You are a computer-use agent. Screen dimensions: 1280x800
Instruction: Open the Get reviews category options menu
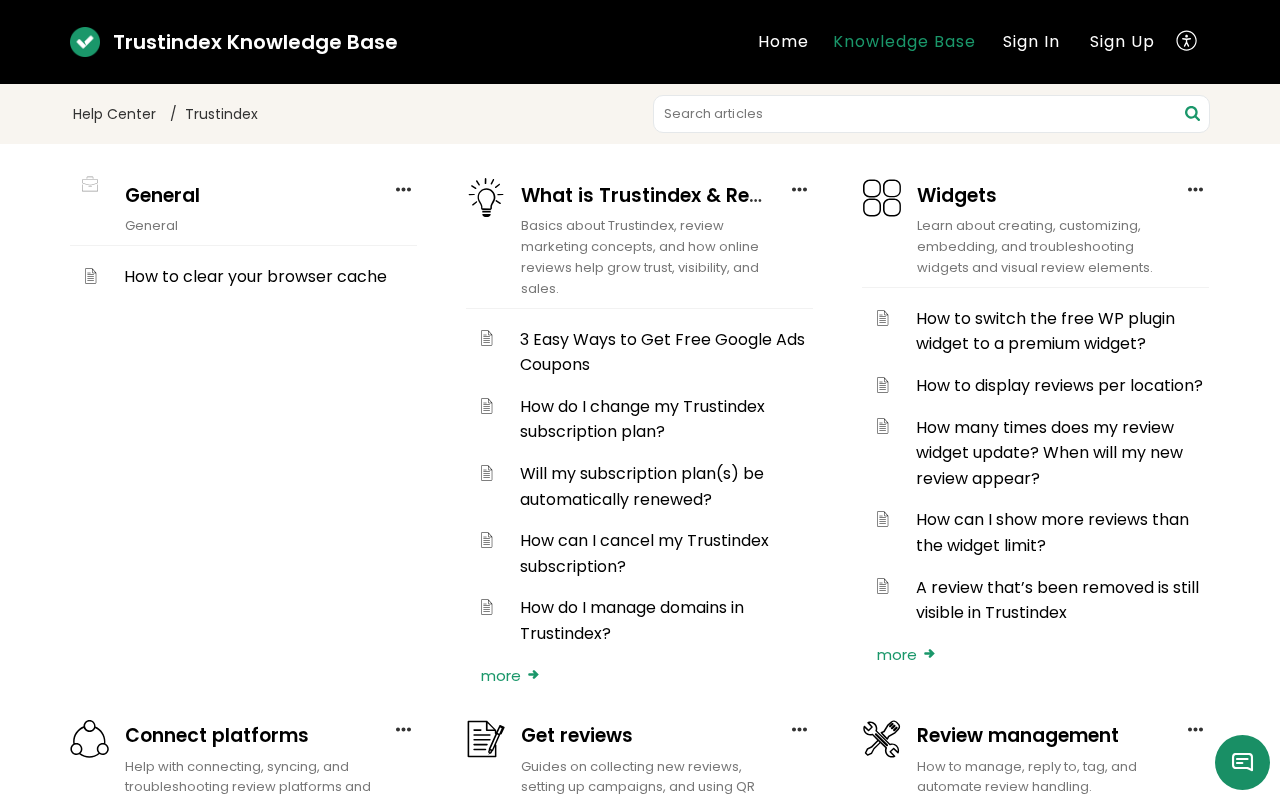(799, 730)
